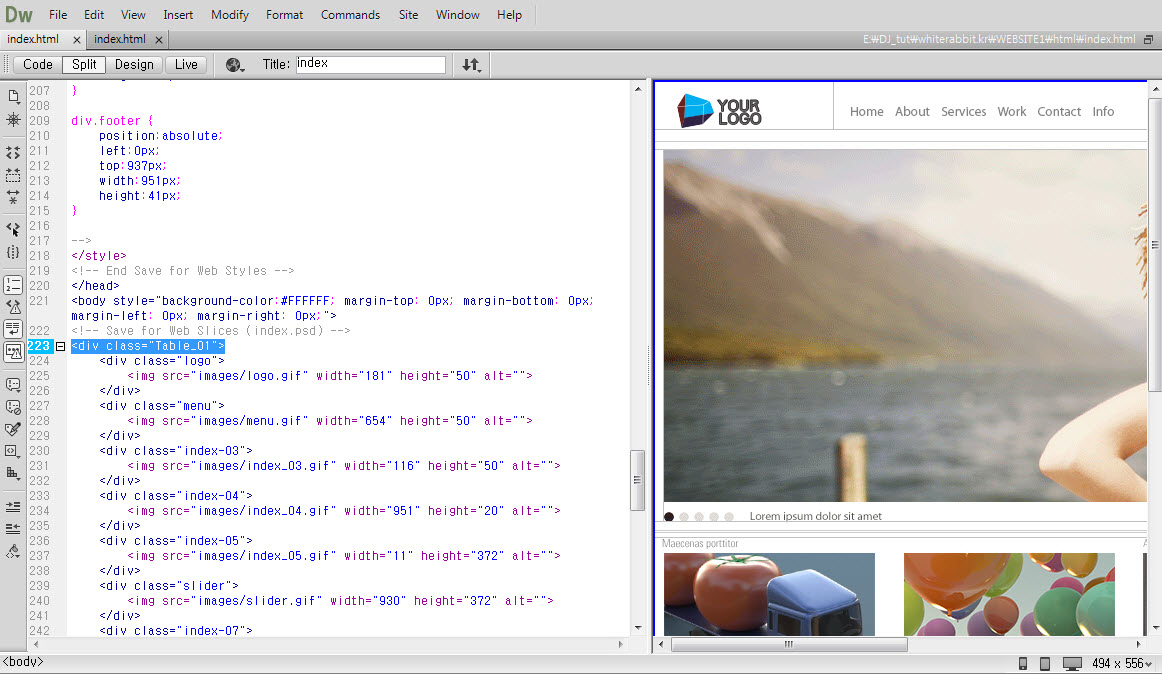Collapse the code block at line 223
Image resolution: width=1162 pixels, height=674 pixels.
coord(60,346)
